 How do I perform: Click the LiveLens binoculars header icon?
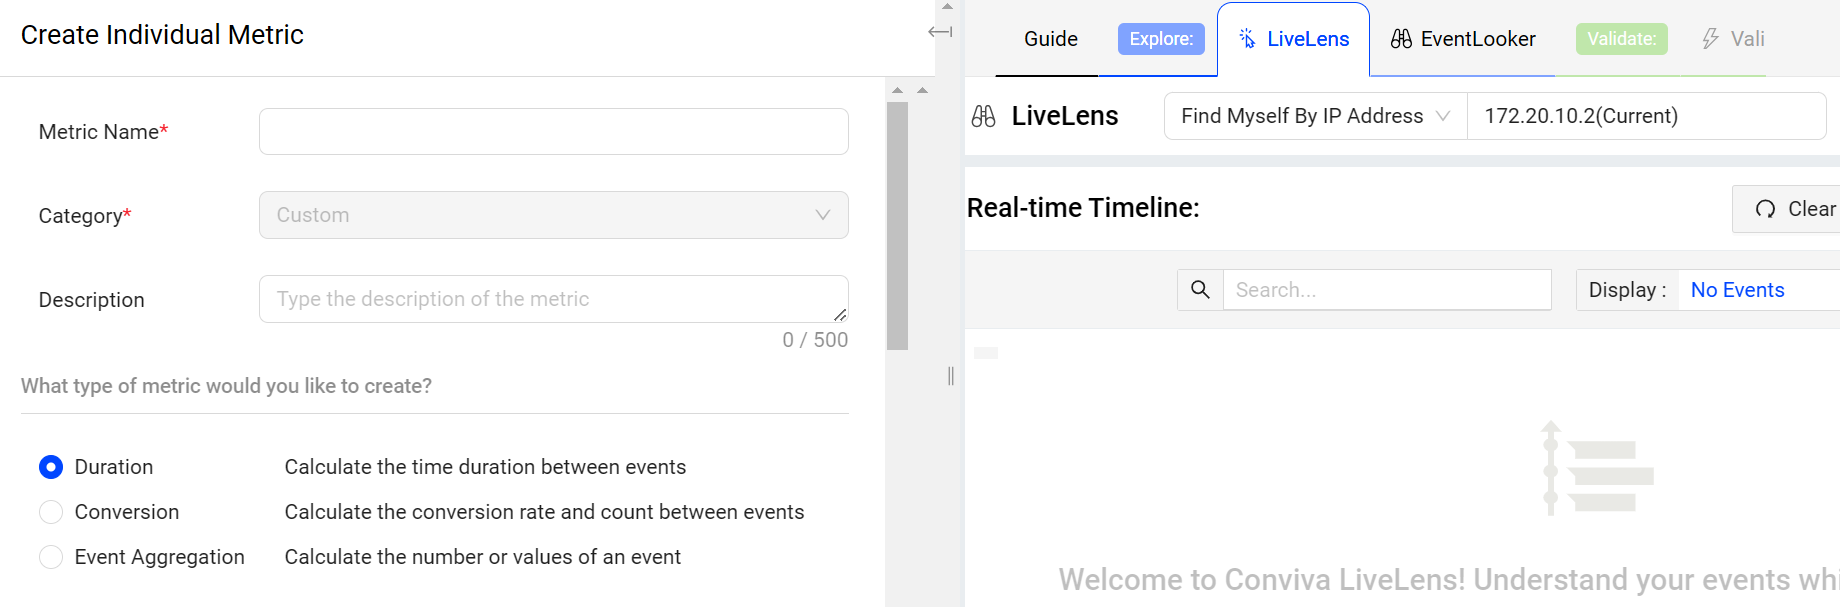983,117
